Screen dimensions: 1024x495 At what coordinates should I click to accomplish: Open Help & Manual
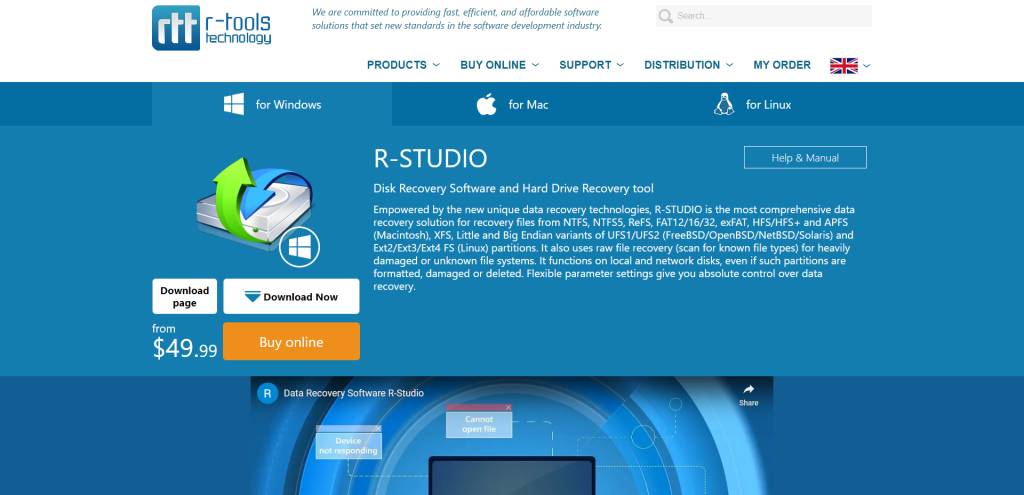point(805,157)
